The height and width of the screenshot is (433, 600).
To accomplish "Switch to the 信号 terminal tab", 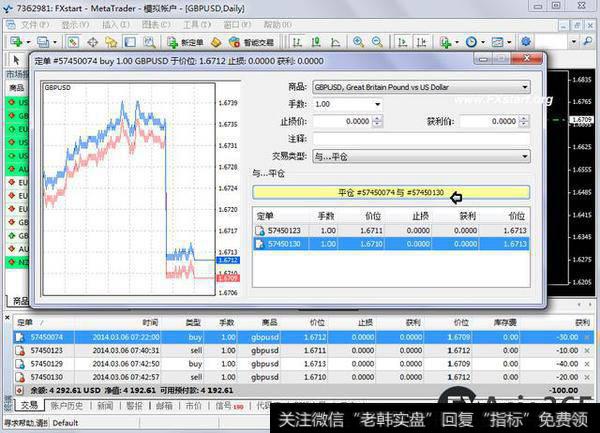I will point(229,405).
